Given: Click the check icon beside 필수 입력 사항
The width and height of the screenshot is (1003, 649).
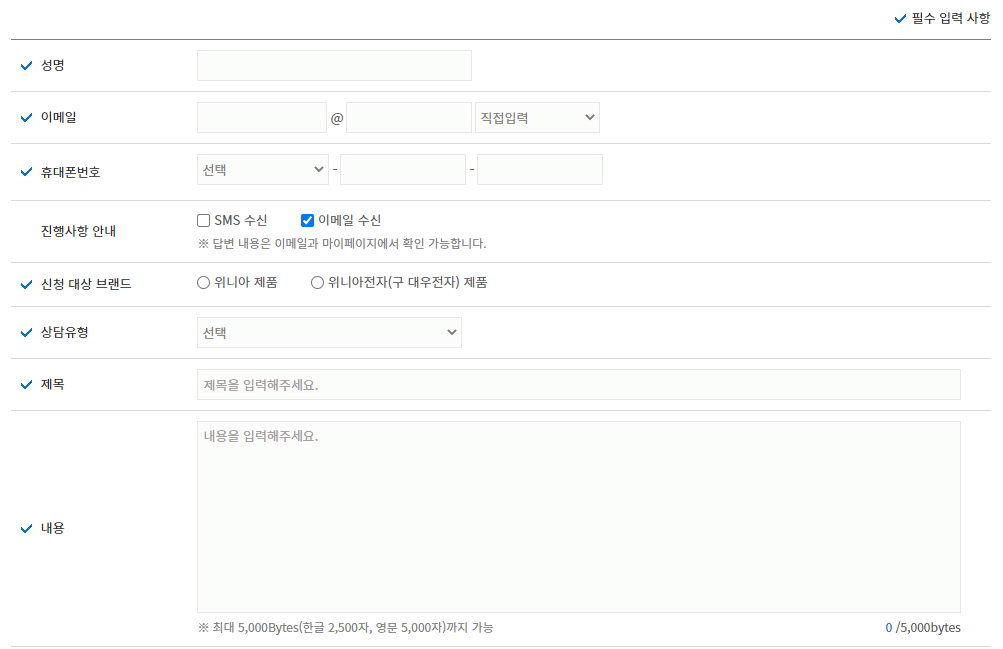Looking at the screenshot, I should (x=899, y=17).
